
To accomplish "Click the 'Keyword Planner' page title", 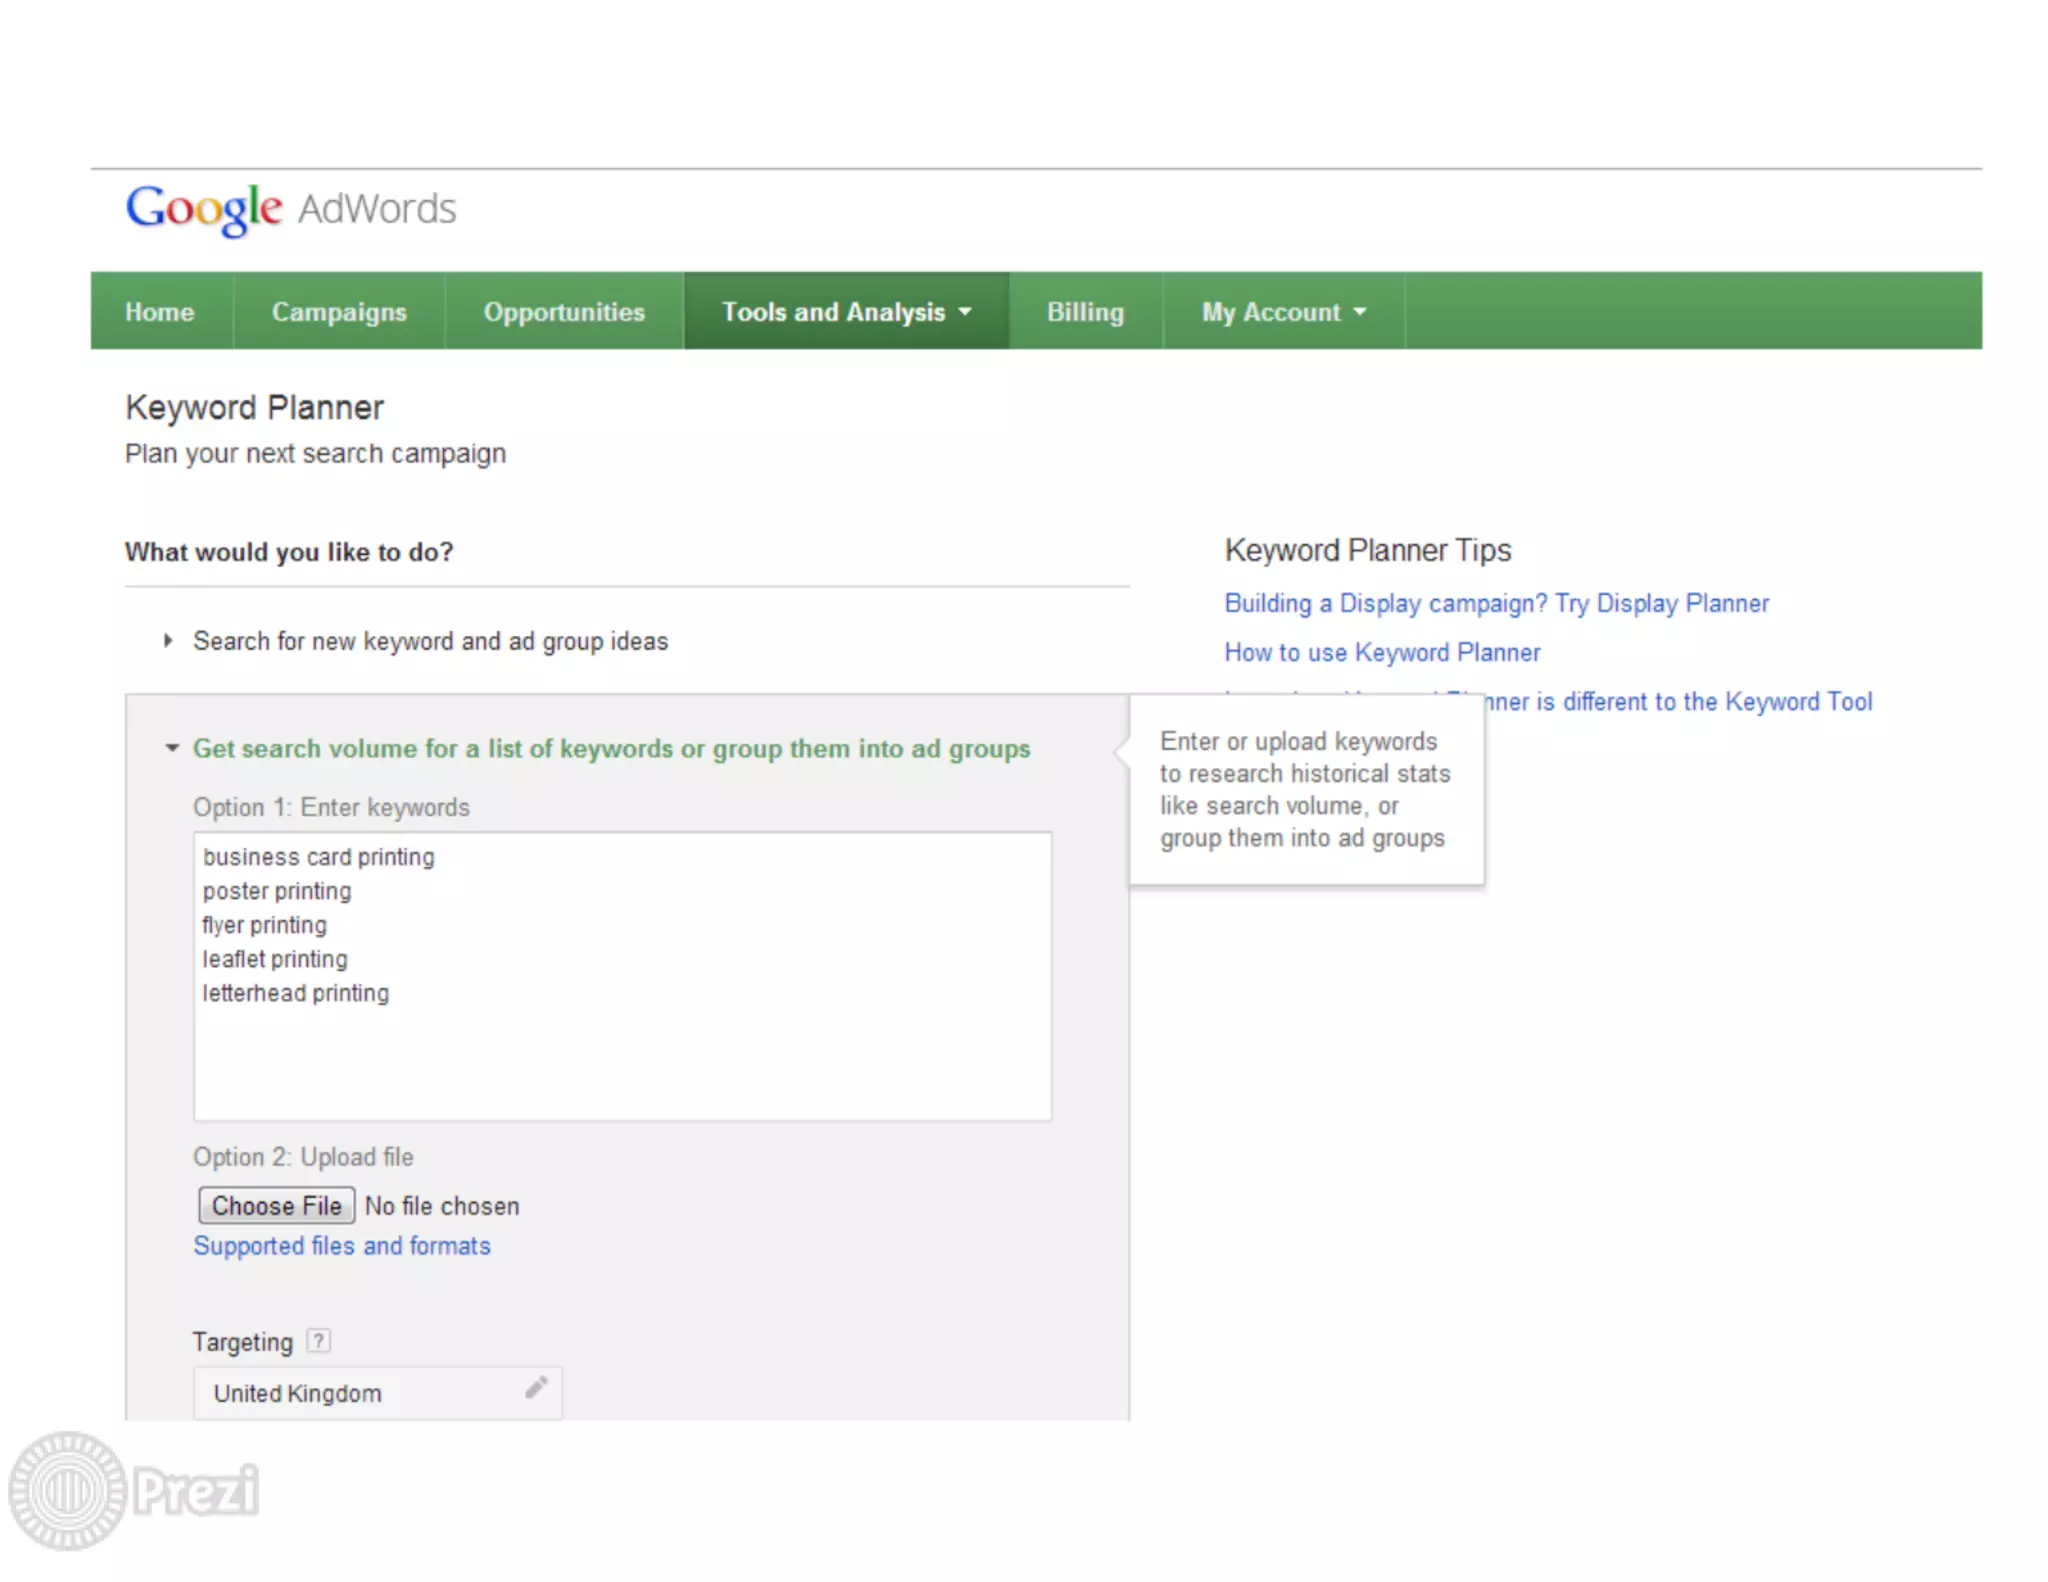I will [254, 408].
